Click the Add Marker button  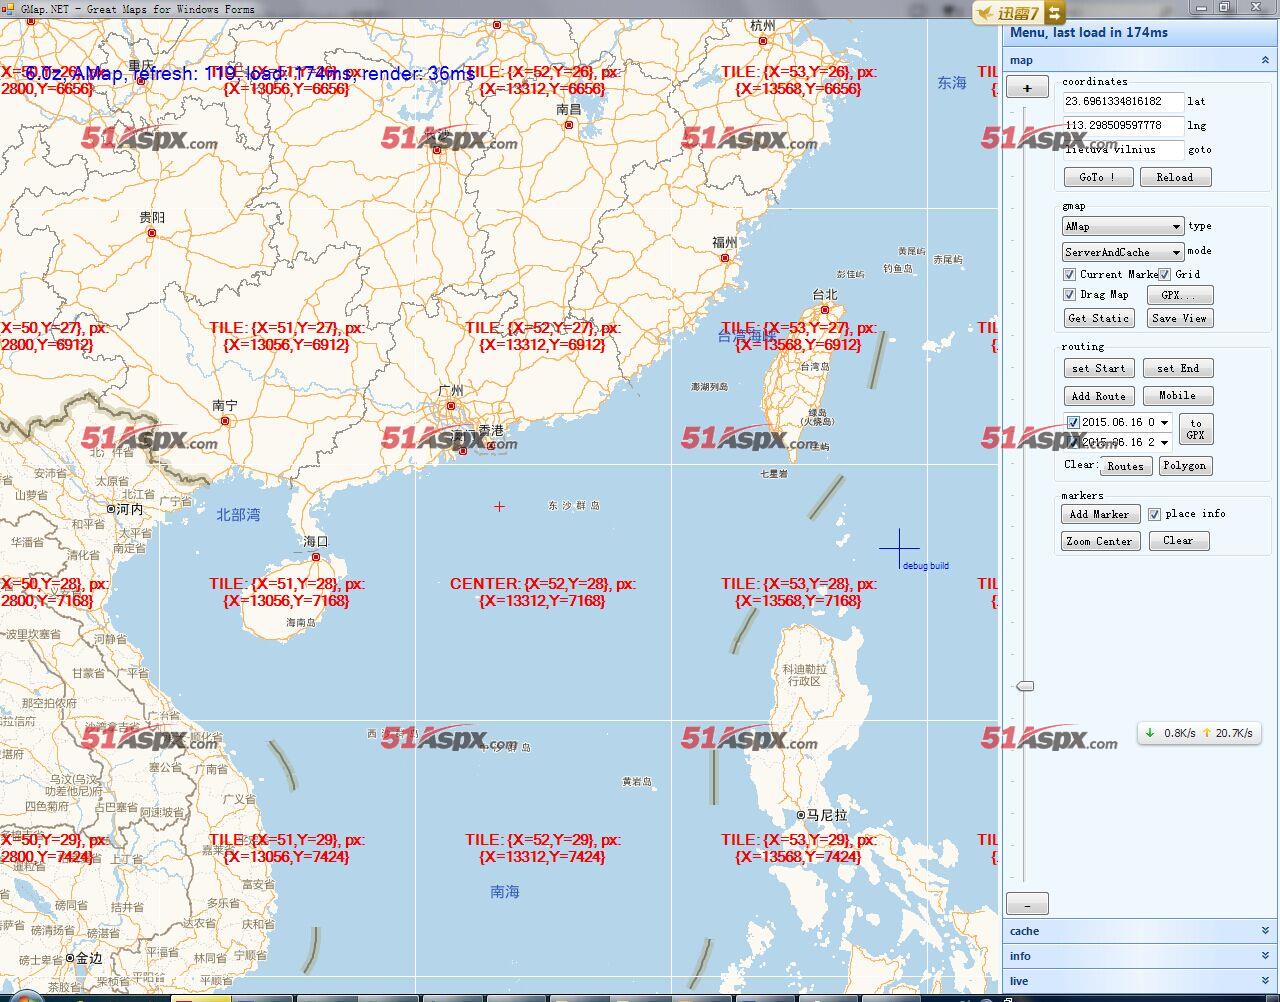[1099, 514]
